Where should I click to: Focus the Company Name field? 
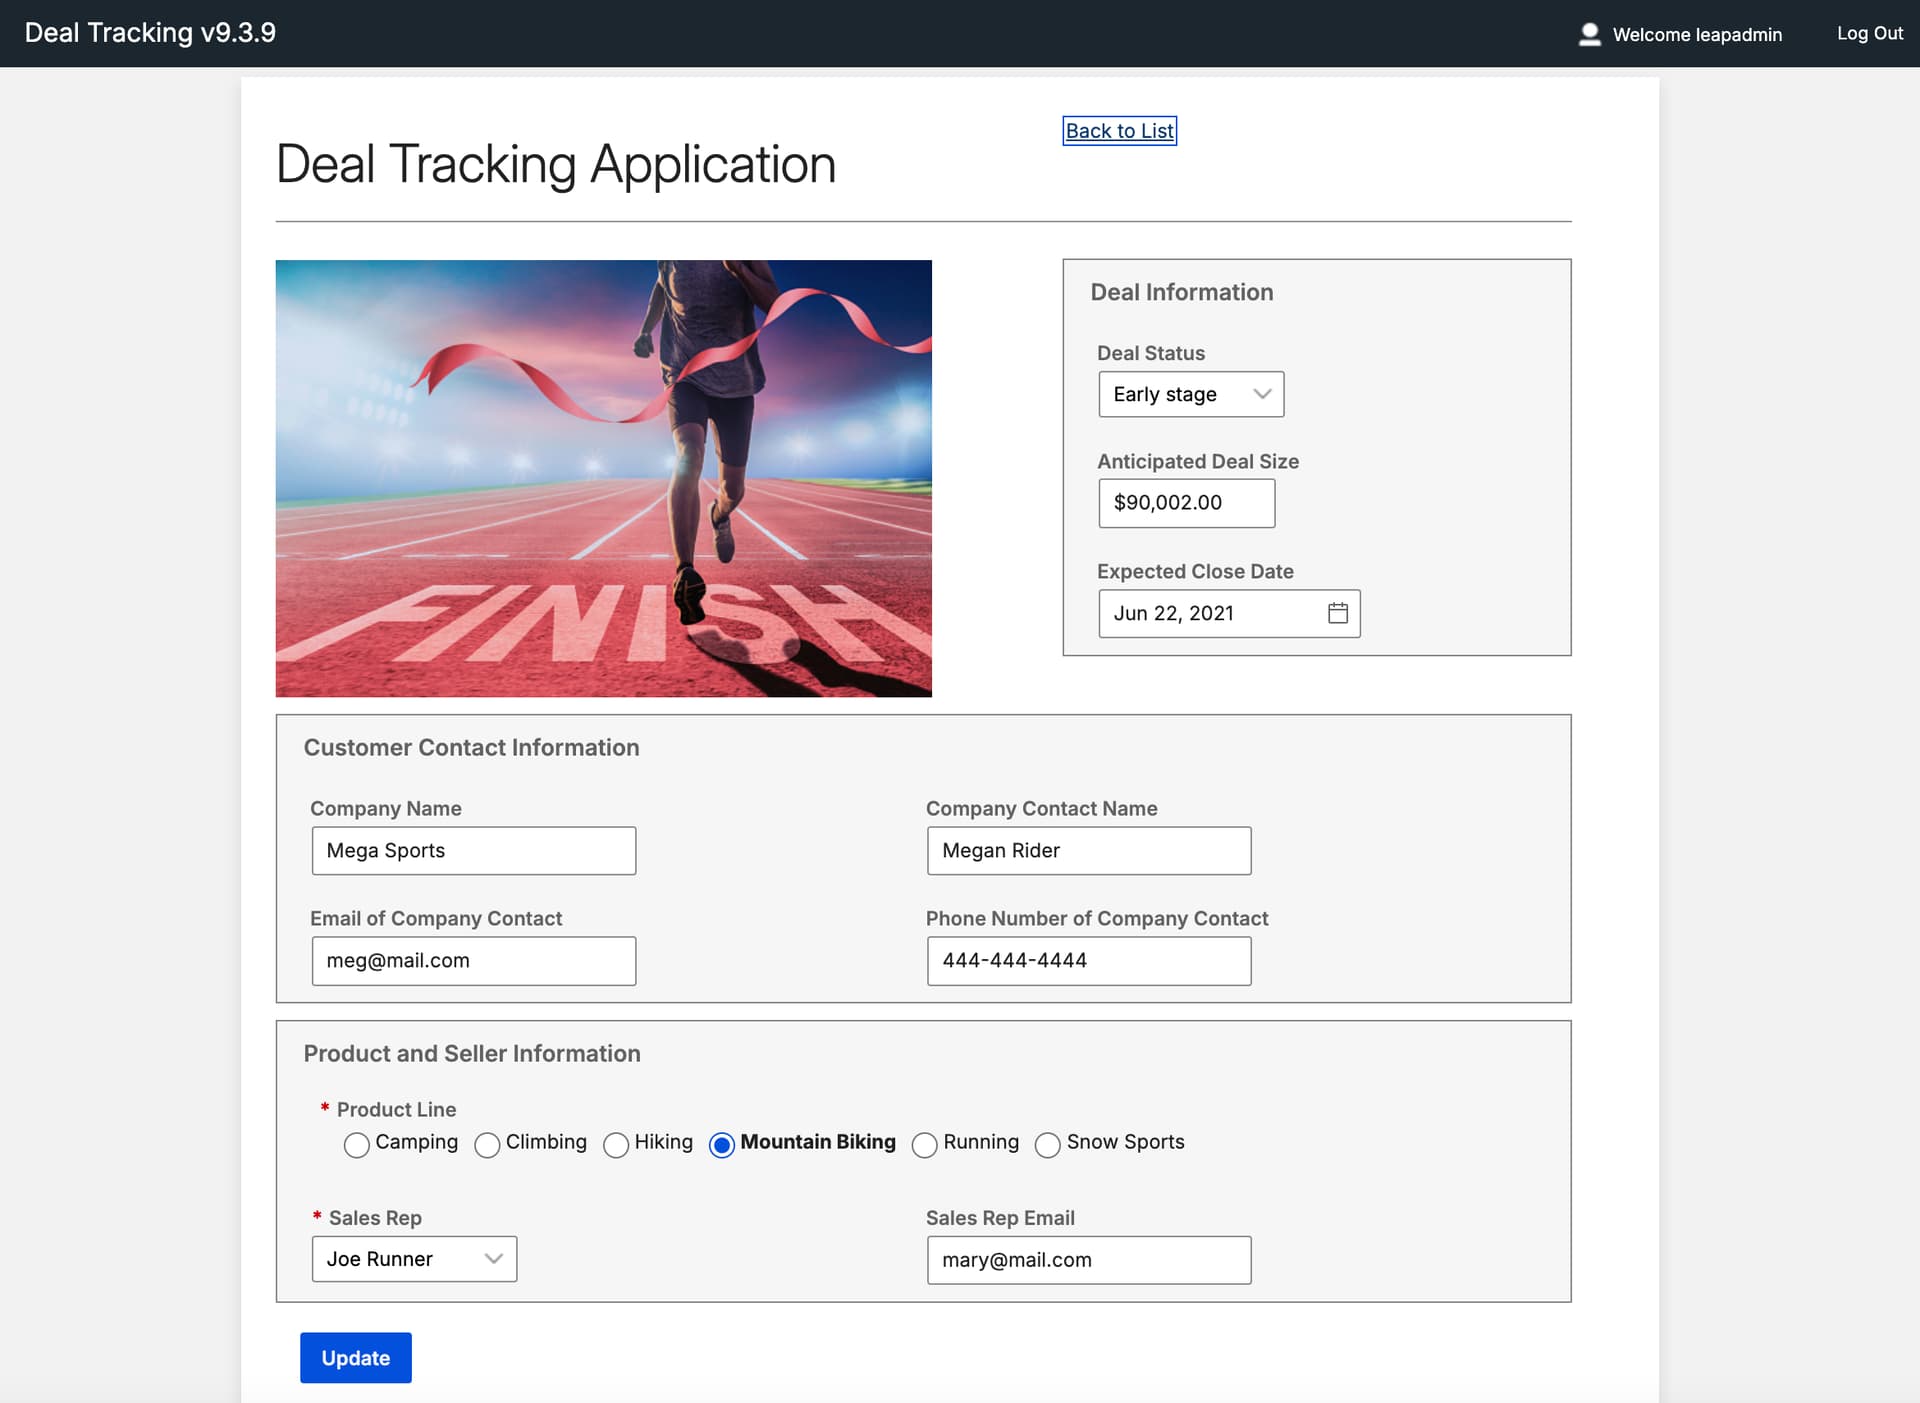tap(474, 851)
